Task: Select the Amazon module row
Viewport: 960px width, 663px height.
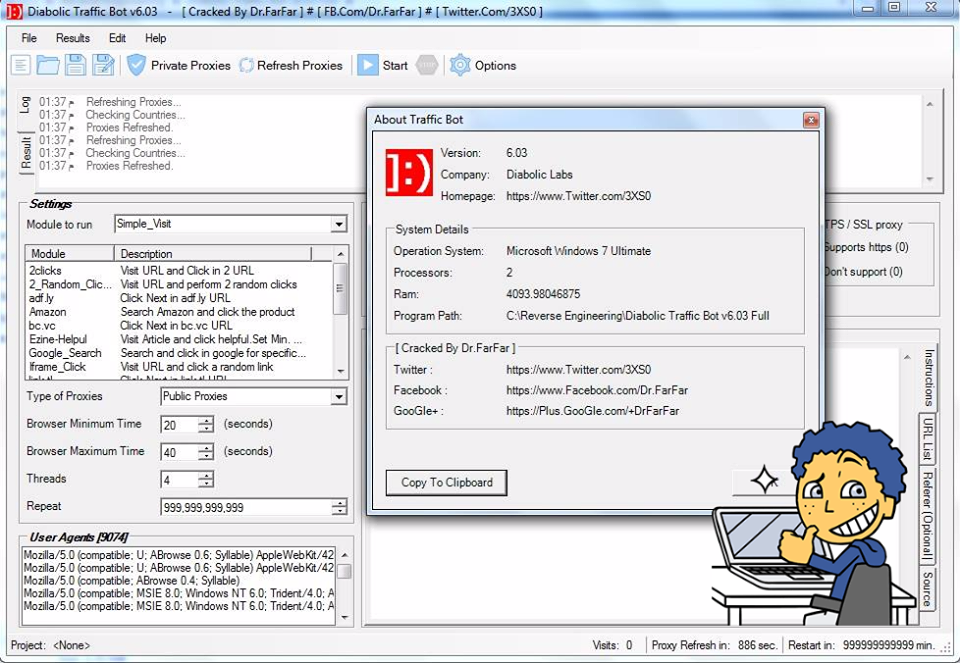Action: 179,312
